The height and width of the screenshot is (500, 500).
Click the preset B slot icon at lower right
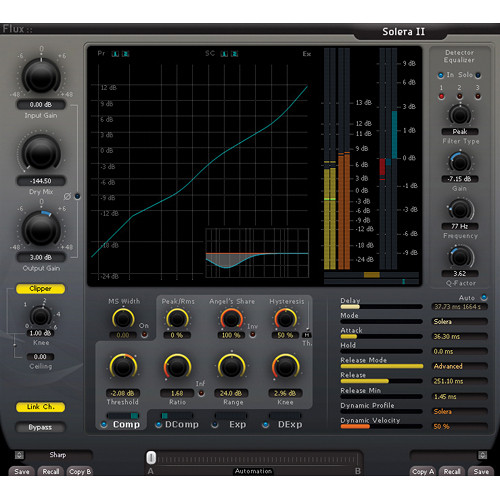pyautogui.click(x=482, y=455)
